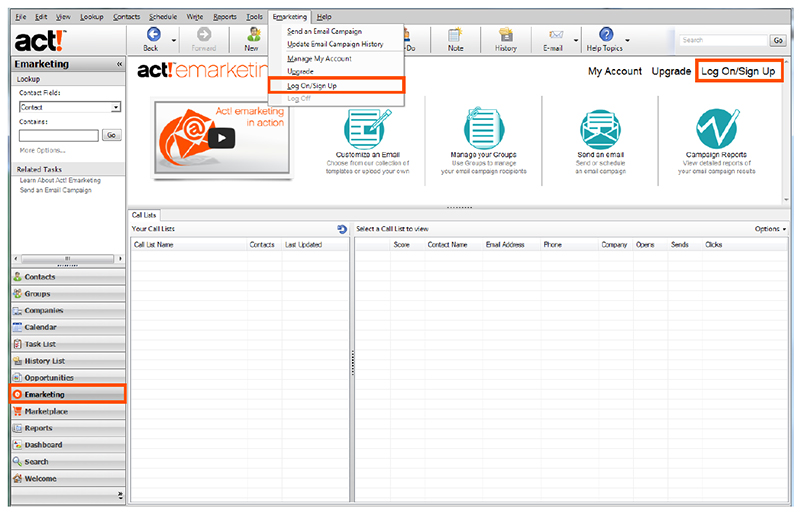Select Log On/Sign Up in Emarketing menu
Screen dimensions: 800x513
point(337,86)
